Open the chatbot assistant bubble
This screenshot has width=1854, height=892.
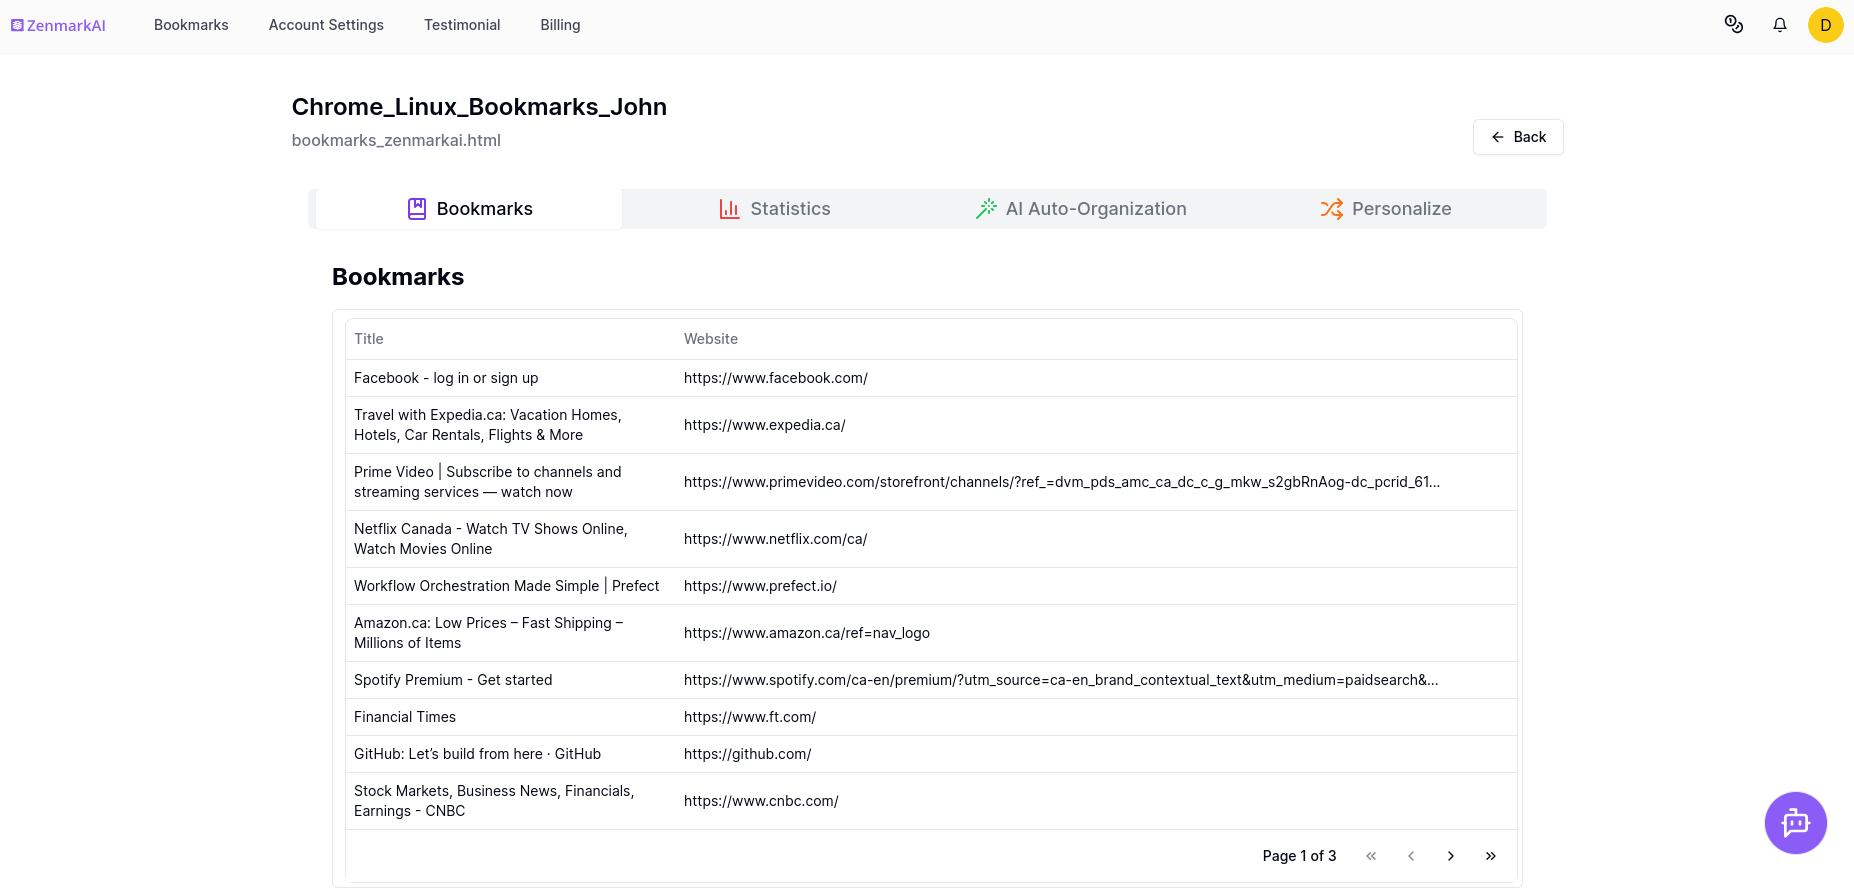[x=1795, y=823]
